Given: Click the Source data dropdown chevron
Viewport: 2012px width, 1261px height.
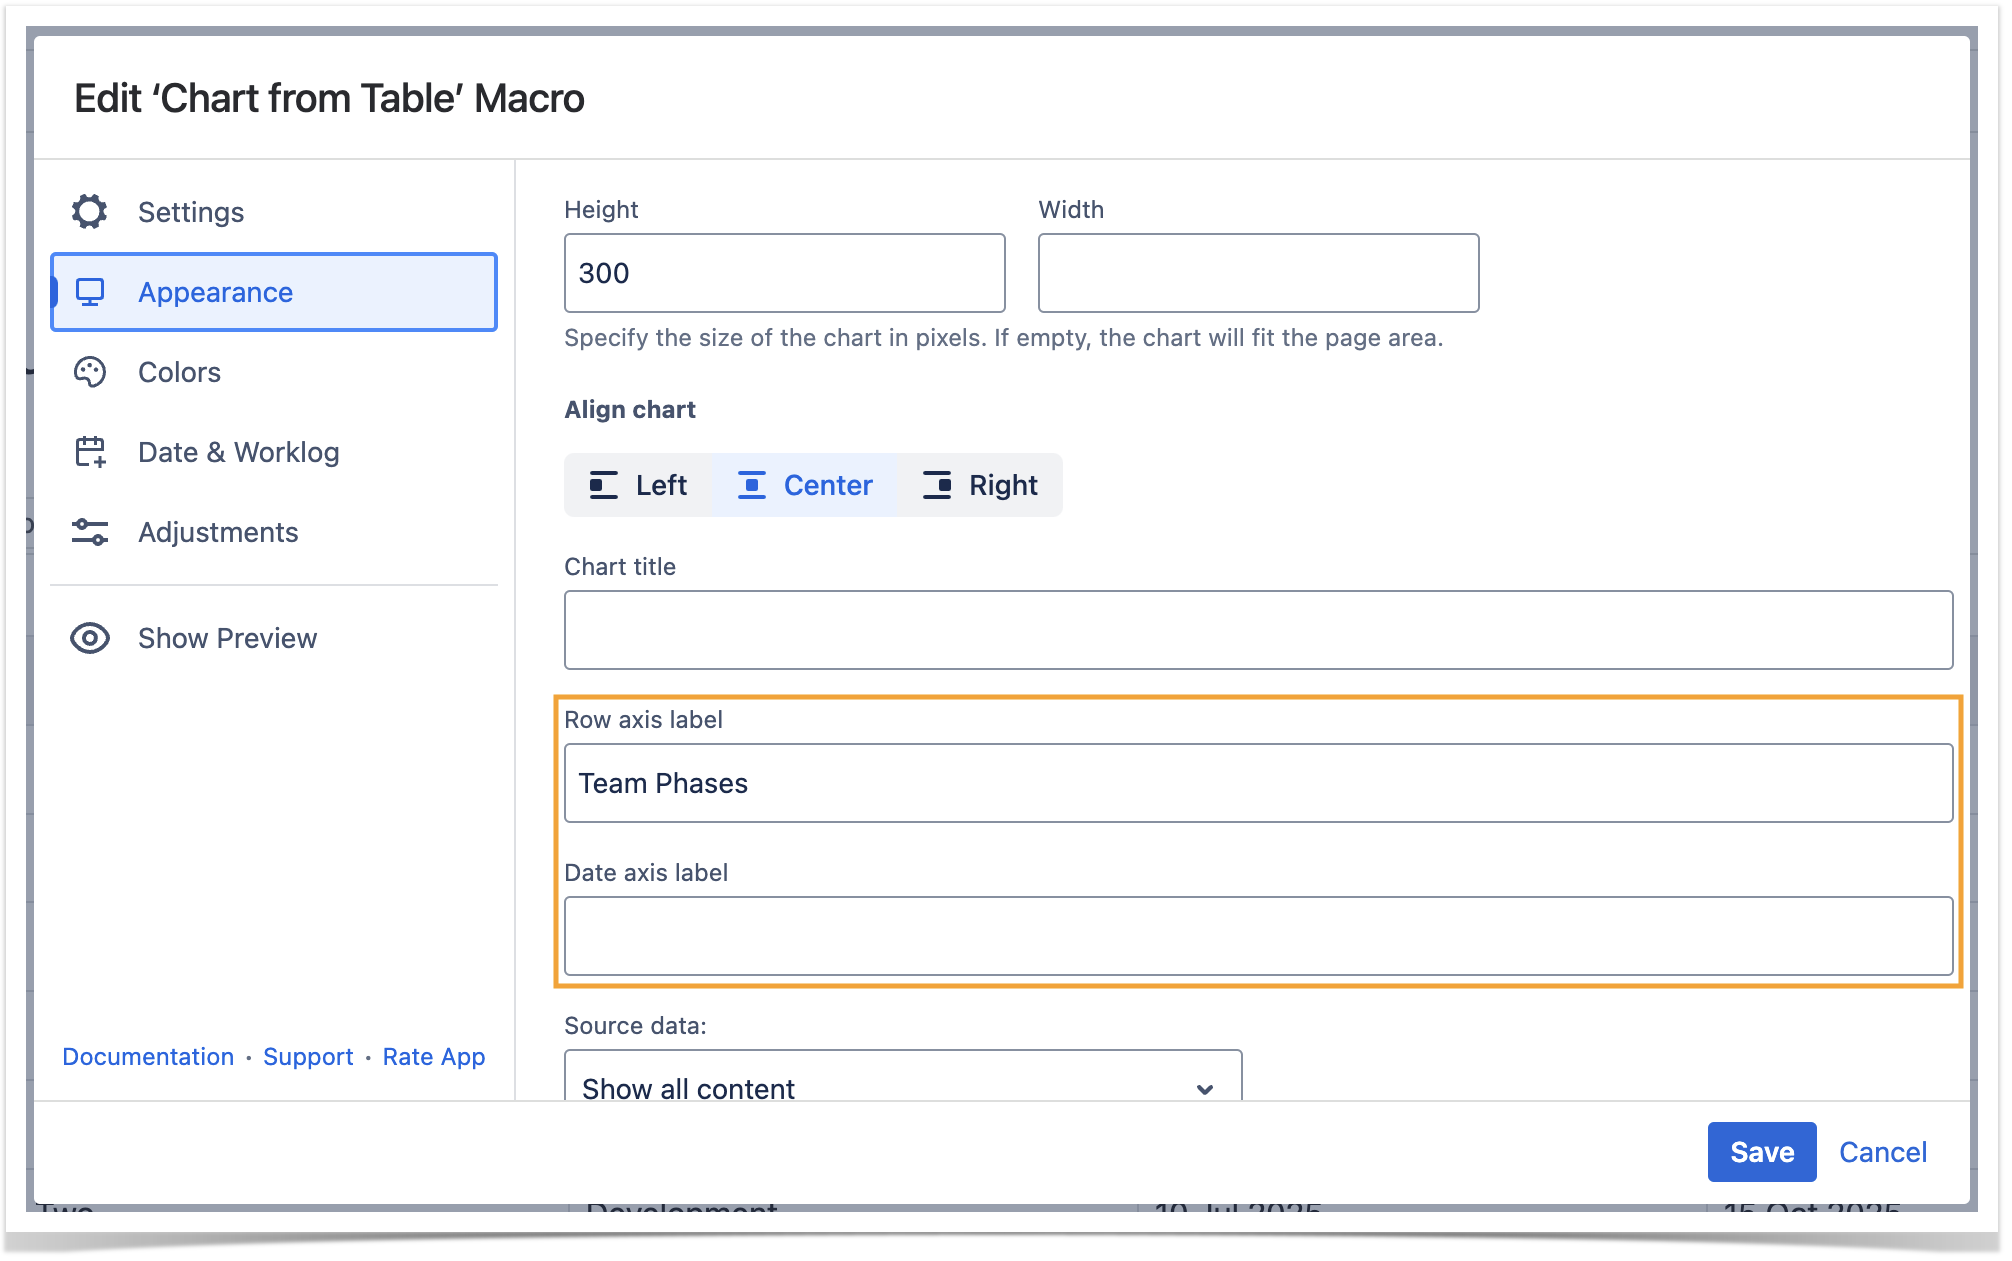Looking at the screenshot, I should click(1205, 1089).
